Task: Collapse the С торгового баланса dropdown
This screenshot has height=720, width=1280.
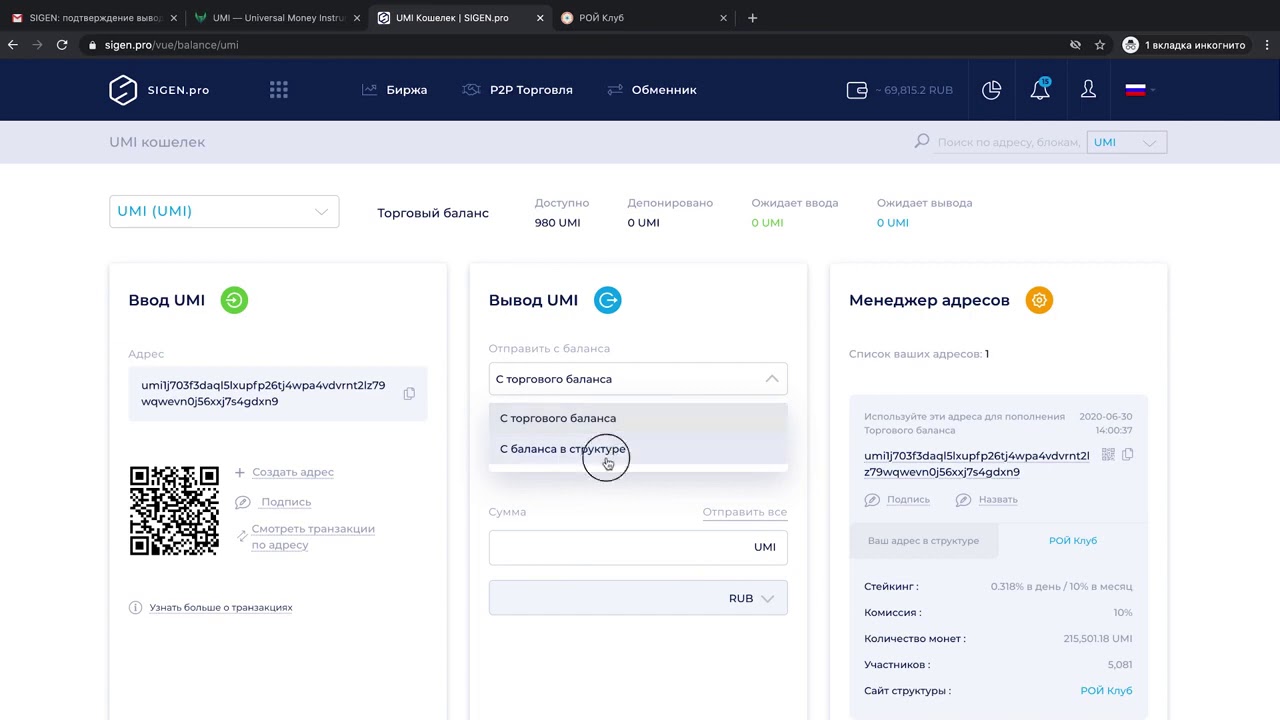Action: (x=638, y=379)
